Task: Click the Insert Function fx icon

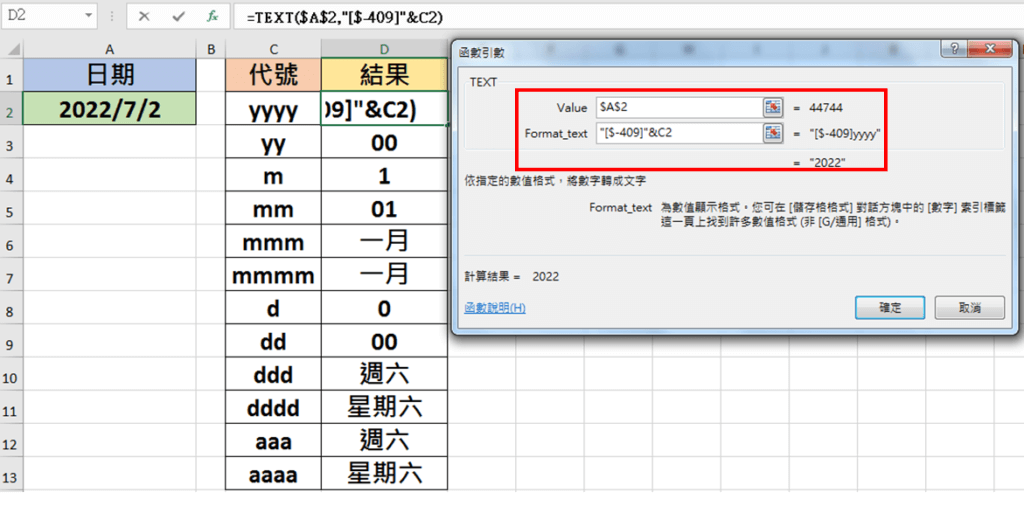Action: click(x=211, y=17)
